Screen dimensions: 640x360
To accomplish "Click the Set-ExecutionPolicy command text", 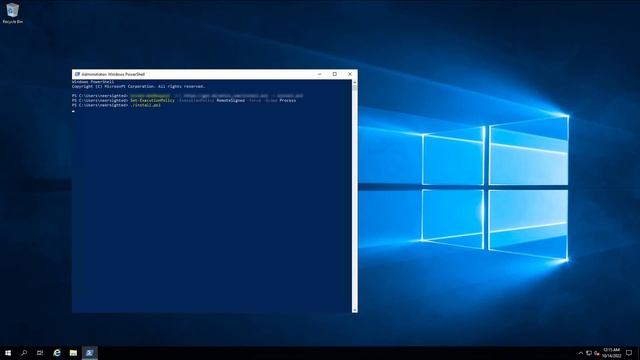I will tap(152, 100).
